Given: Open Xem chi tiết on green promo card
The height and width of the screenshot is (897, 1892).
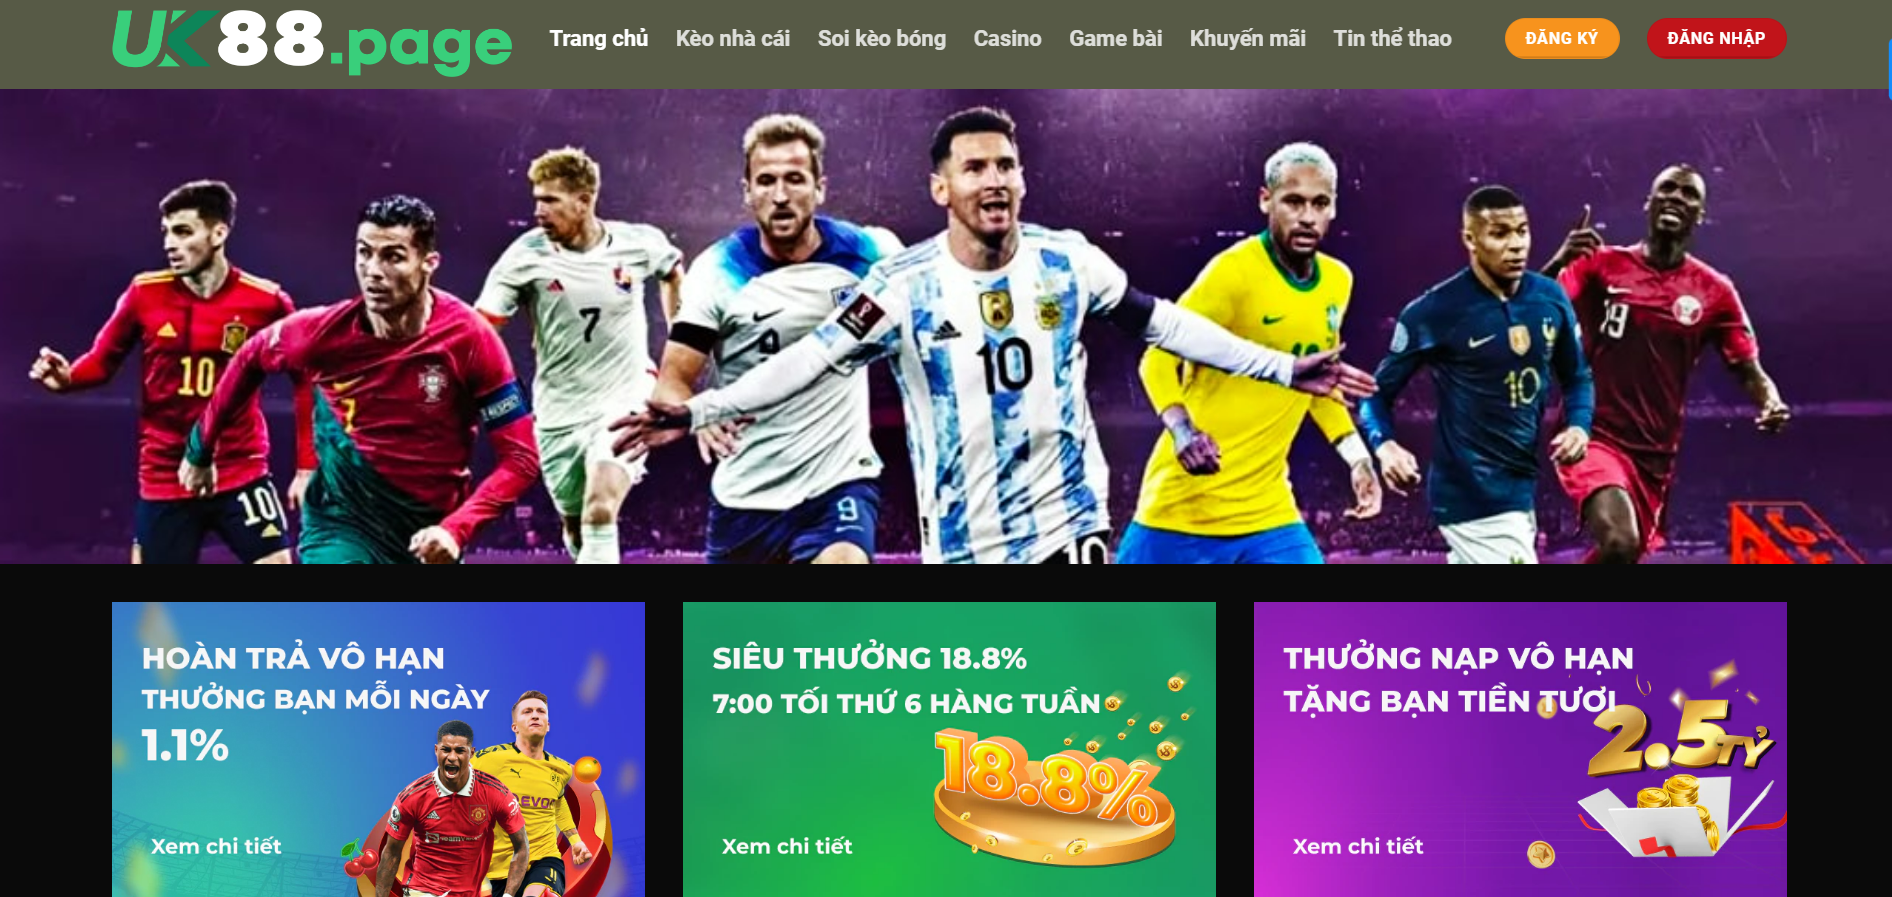Looking at the screenshot, I should tap(787, 846).
